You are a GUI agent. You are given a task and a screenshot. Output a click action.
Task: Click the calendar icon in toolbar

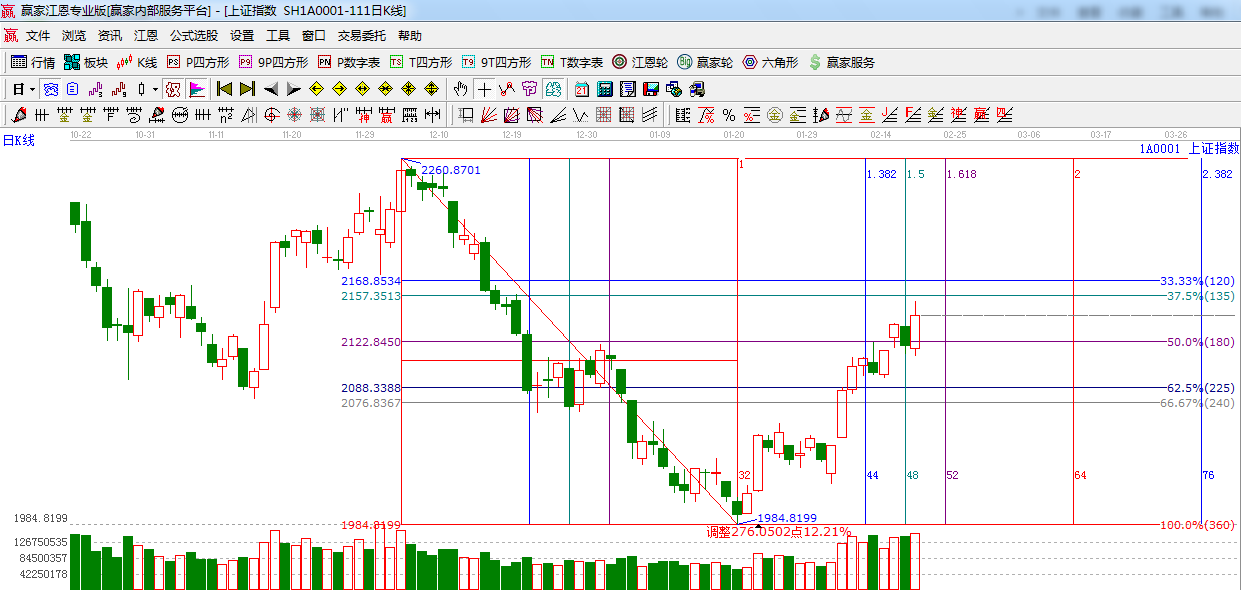581,89
